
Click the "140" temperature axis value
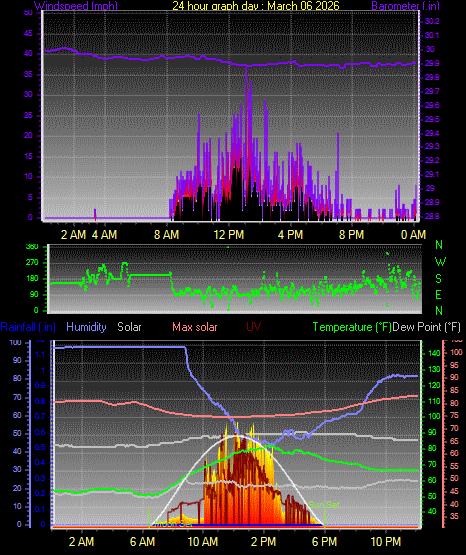click(434, 353)
